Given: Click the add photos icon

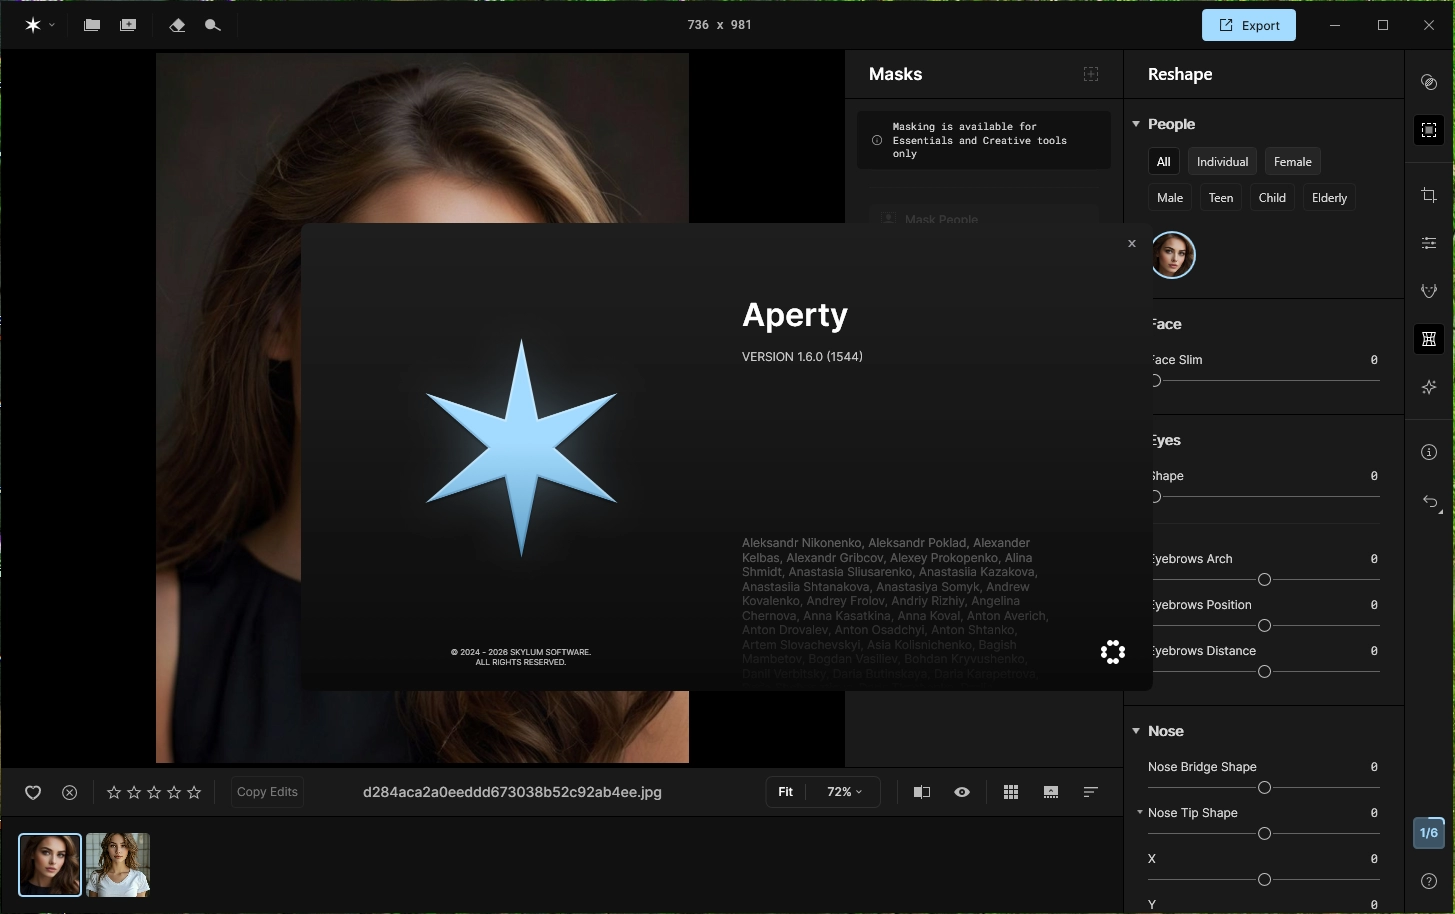Looking at the screenshot, I should pos(128,25).
